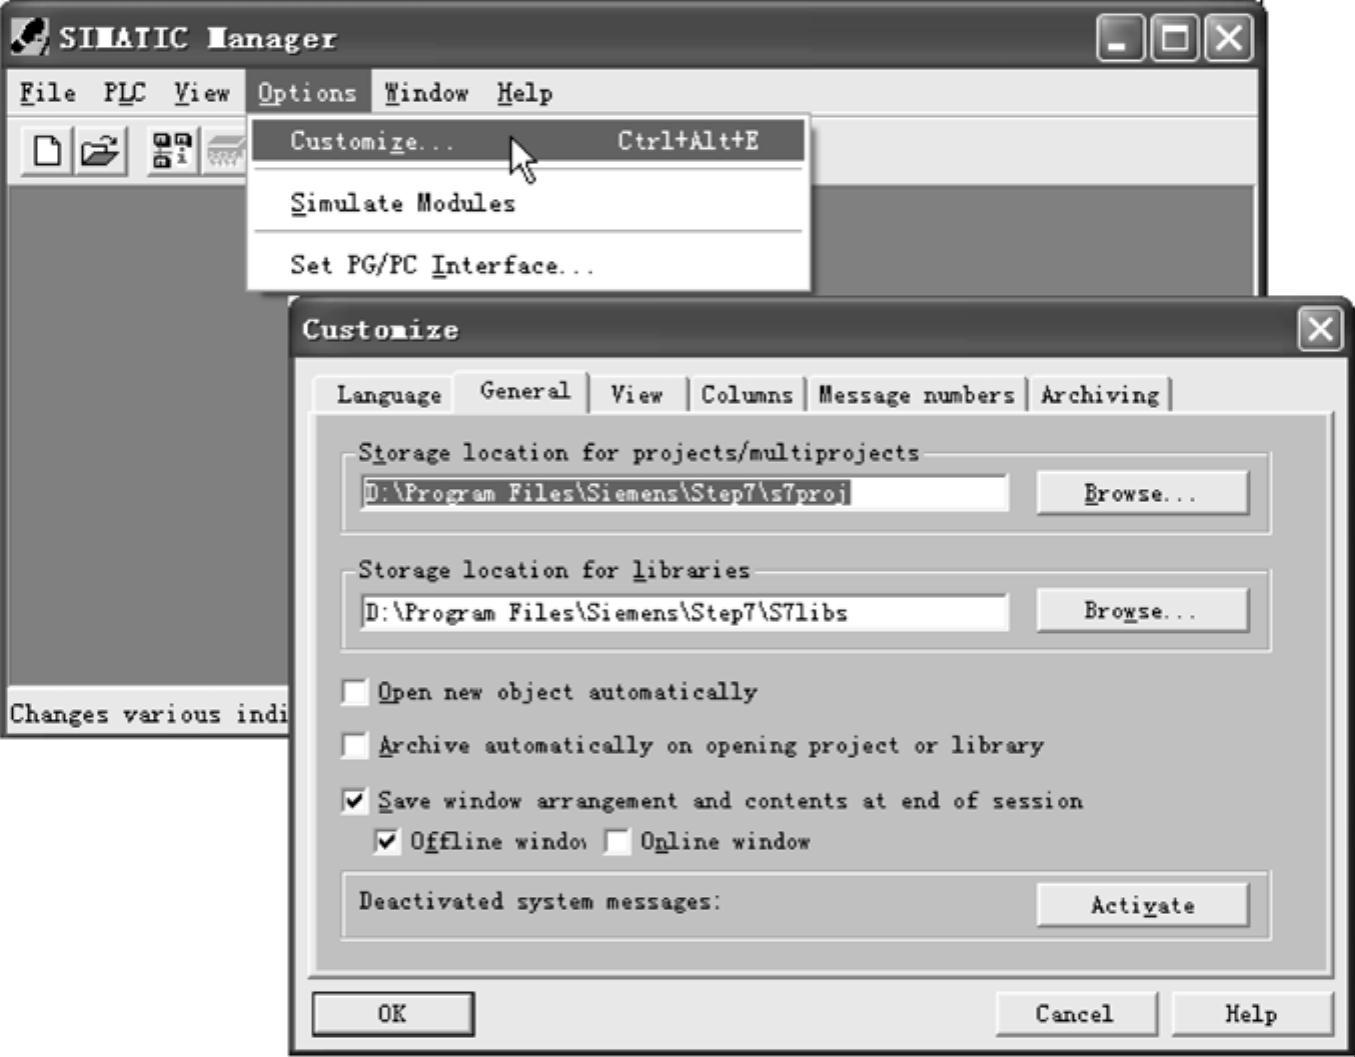Choose Customize... from Options menu

click(x=527, y=141)
